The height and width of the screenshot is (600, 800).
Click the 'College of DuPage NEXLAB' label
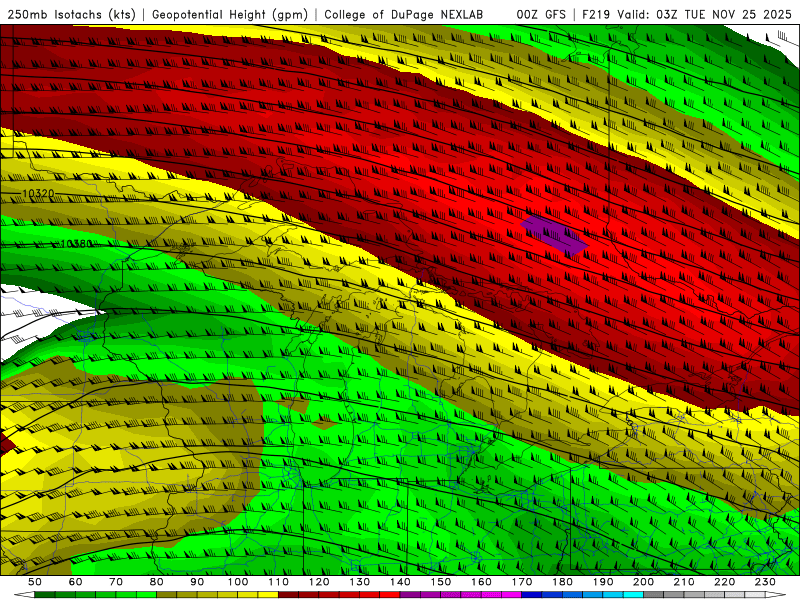[403, 14]
